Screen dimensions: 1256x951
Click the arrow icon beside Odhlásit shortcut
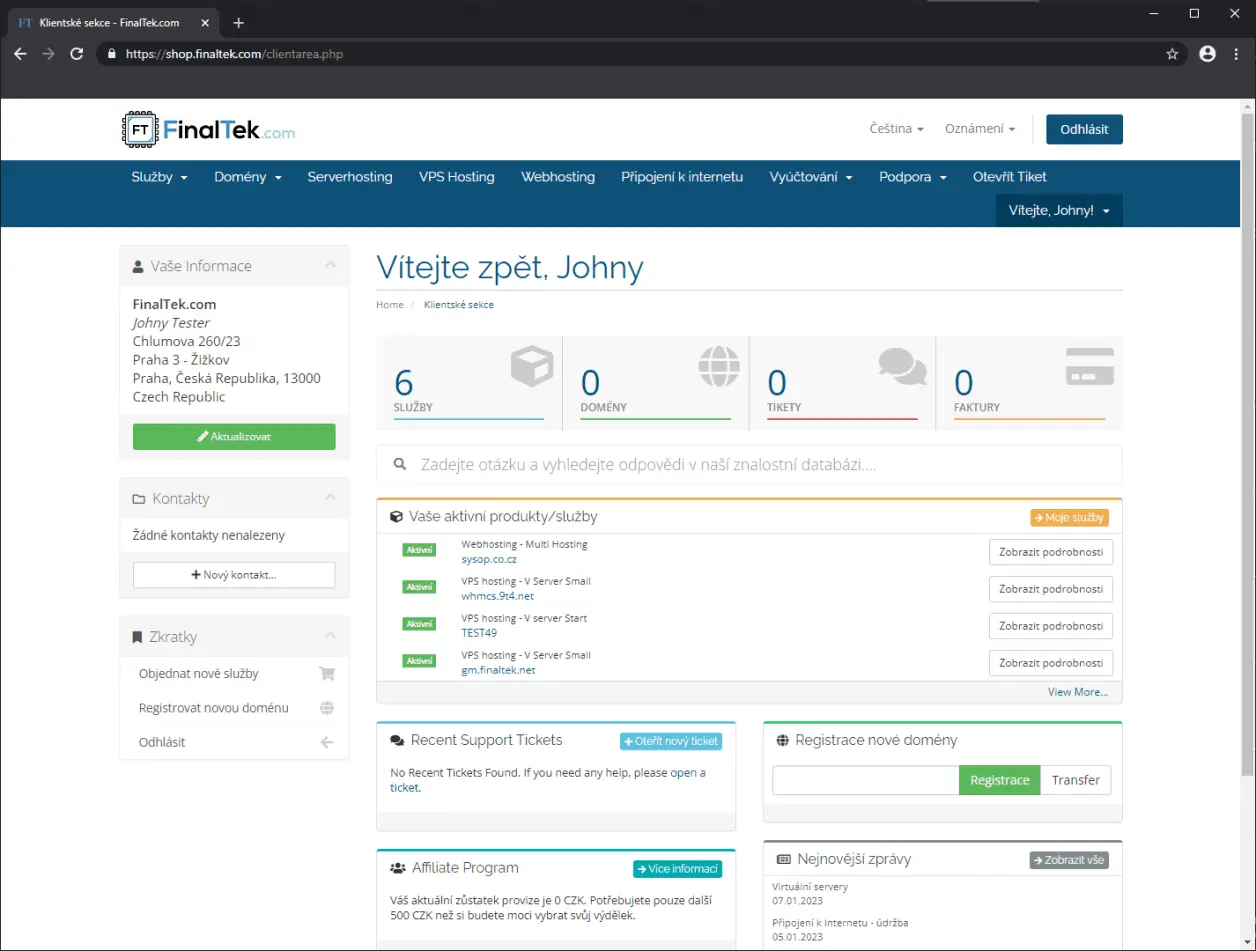(326, 742)
